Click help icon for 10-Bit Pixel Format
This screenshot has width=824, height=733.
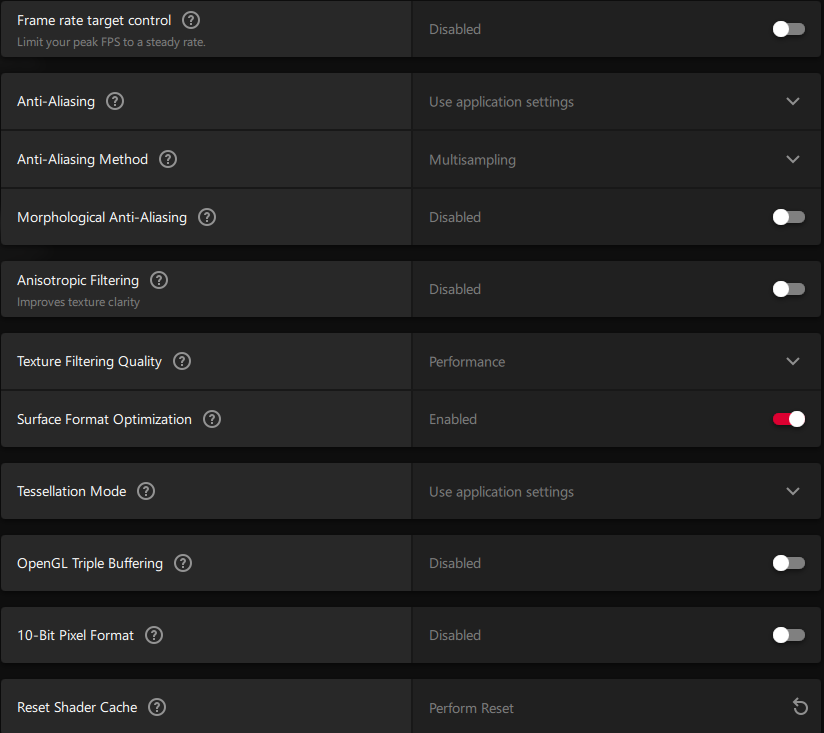tap(154, 635)
